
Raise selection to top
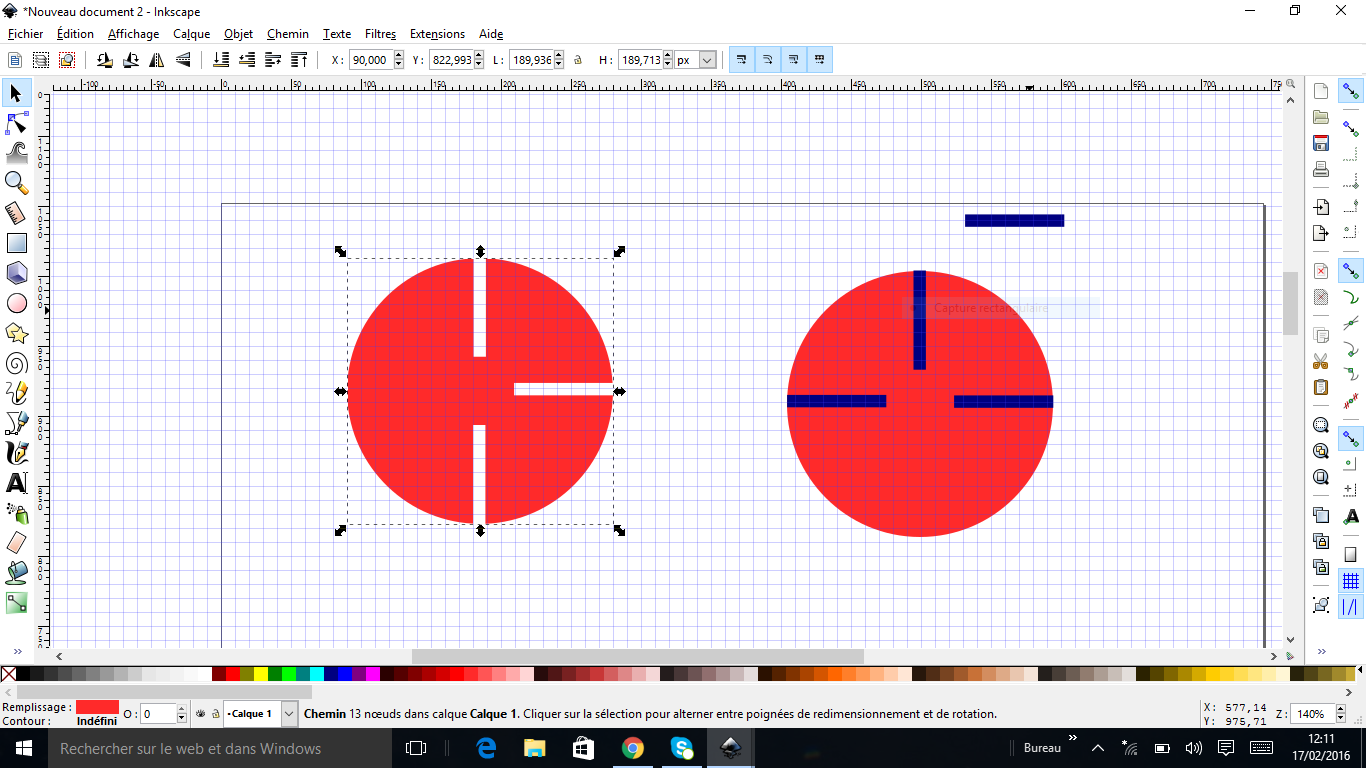point(299,60)
